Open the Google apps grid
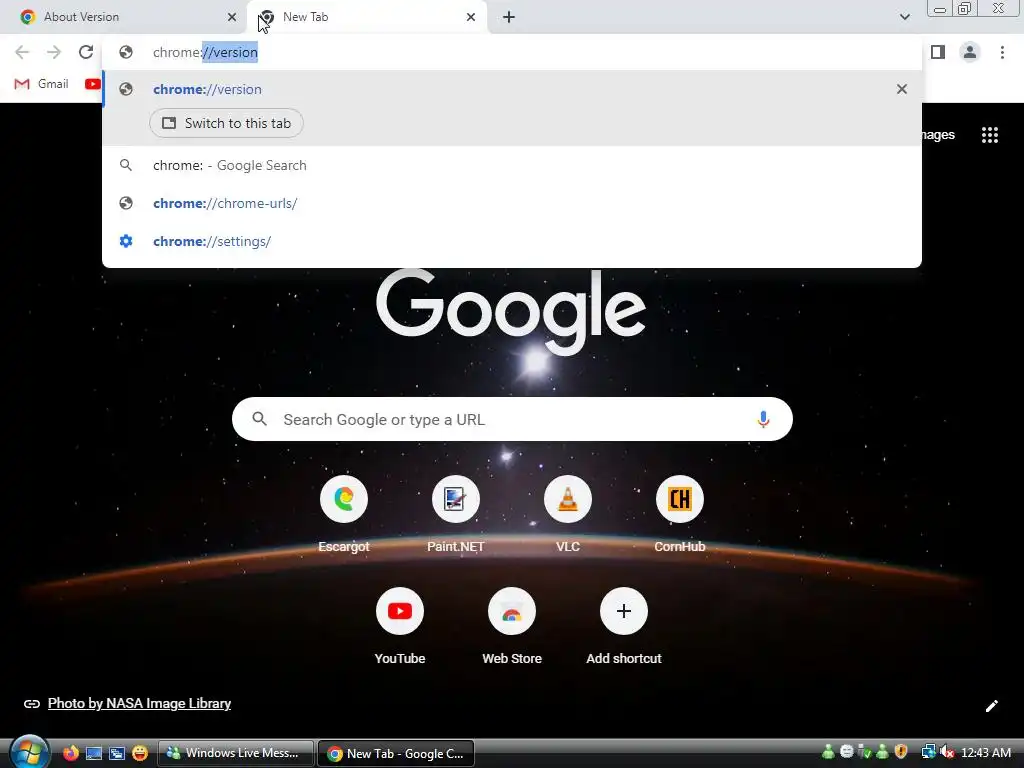The width and height of the screenshot is (1024, 768). coord(990,135)
